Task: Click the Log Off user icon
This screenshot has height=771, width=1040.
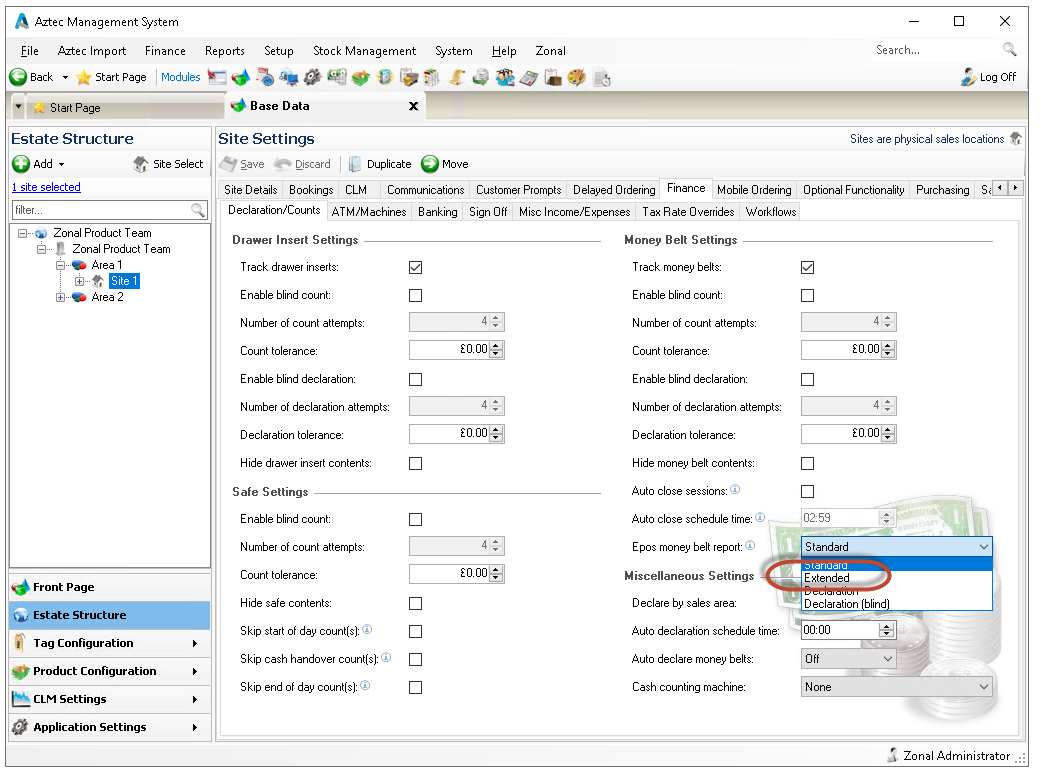Action: click(x=968, y=77)
